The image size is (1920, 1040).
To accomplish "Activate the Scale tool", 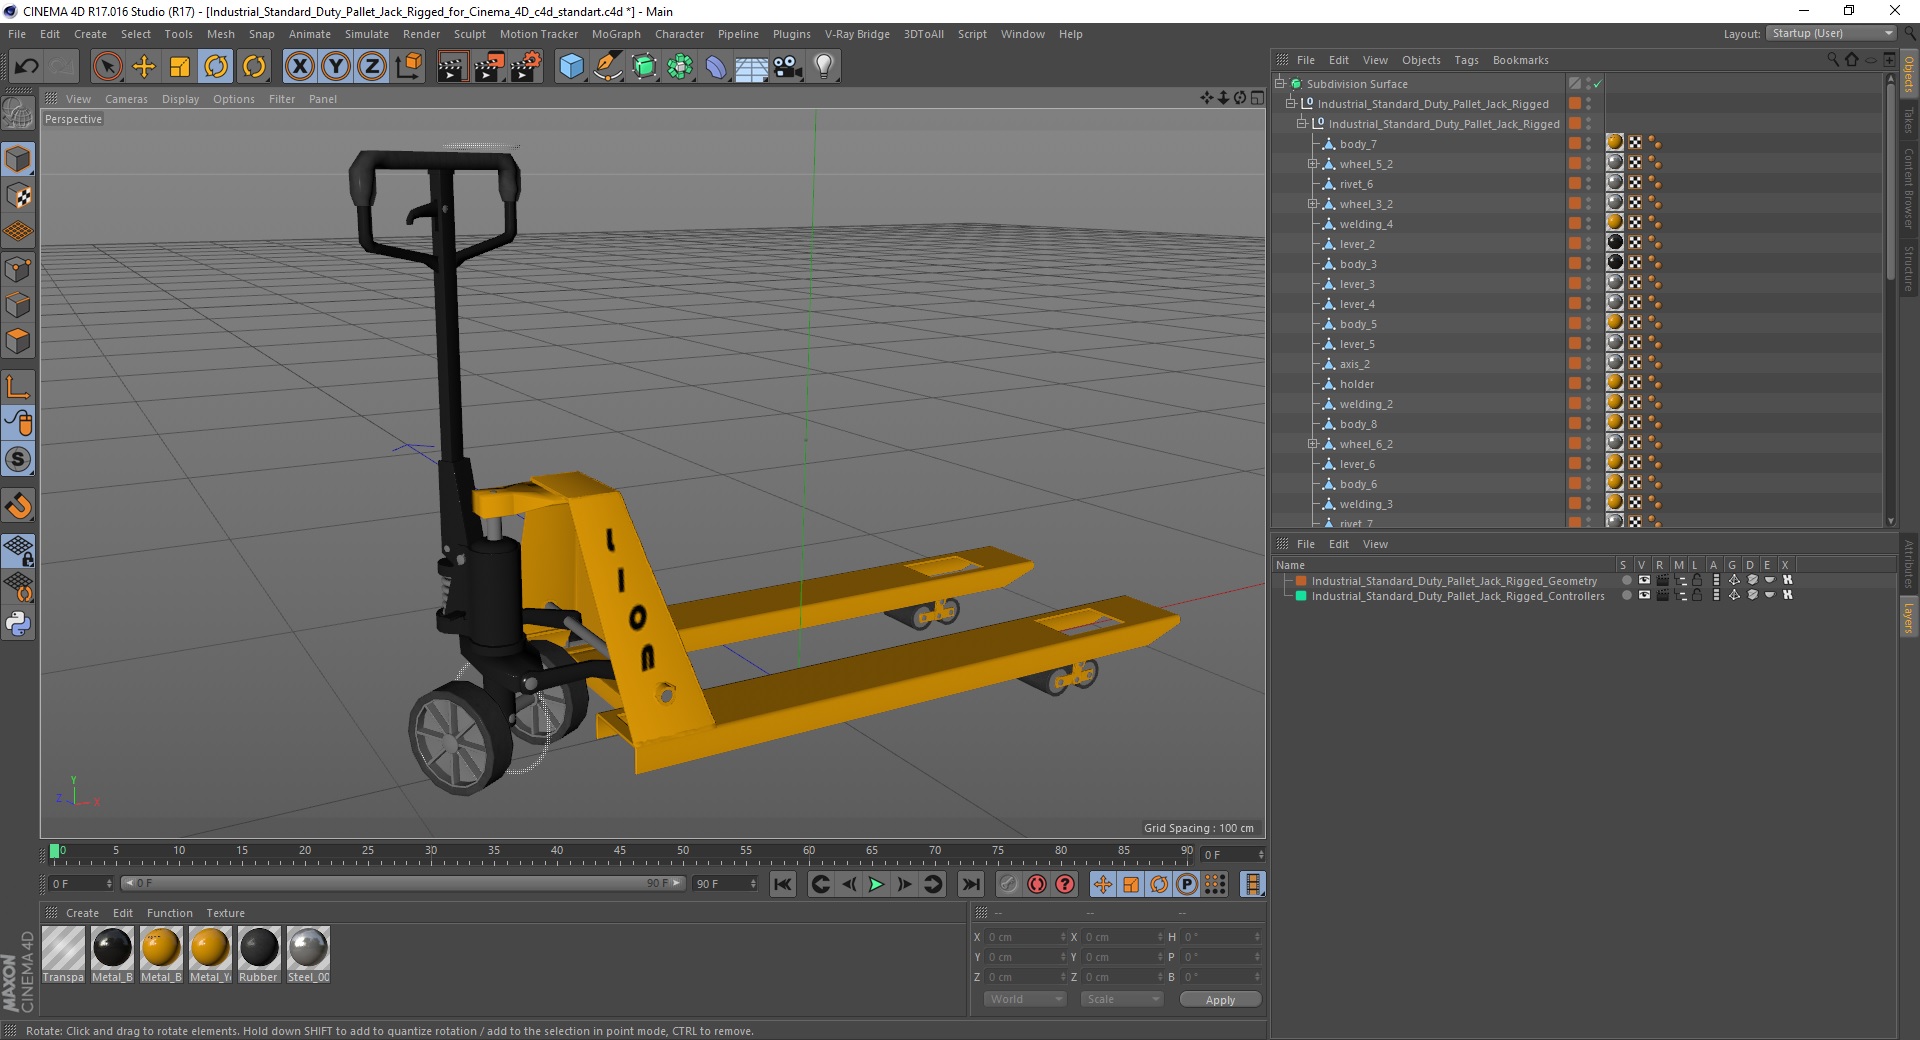I will [x=180, y=67].
